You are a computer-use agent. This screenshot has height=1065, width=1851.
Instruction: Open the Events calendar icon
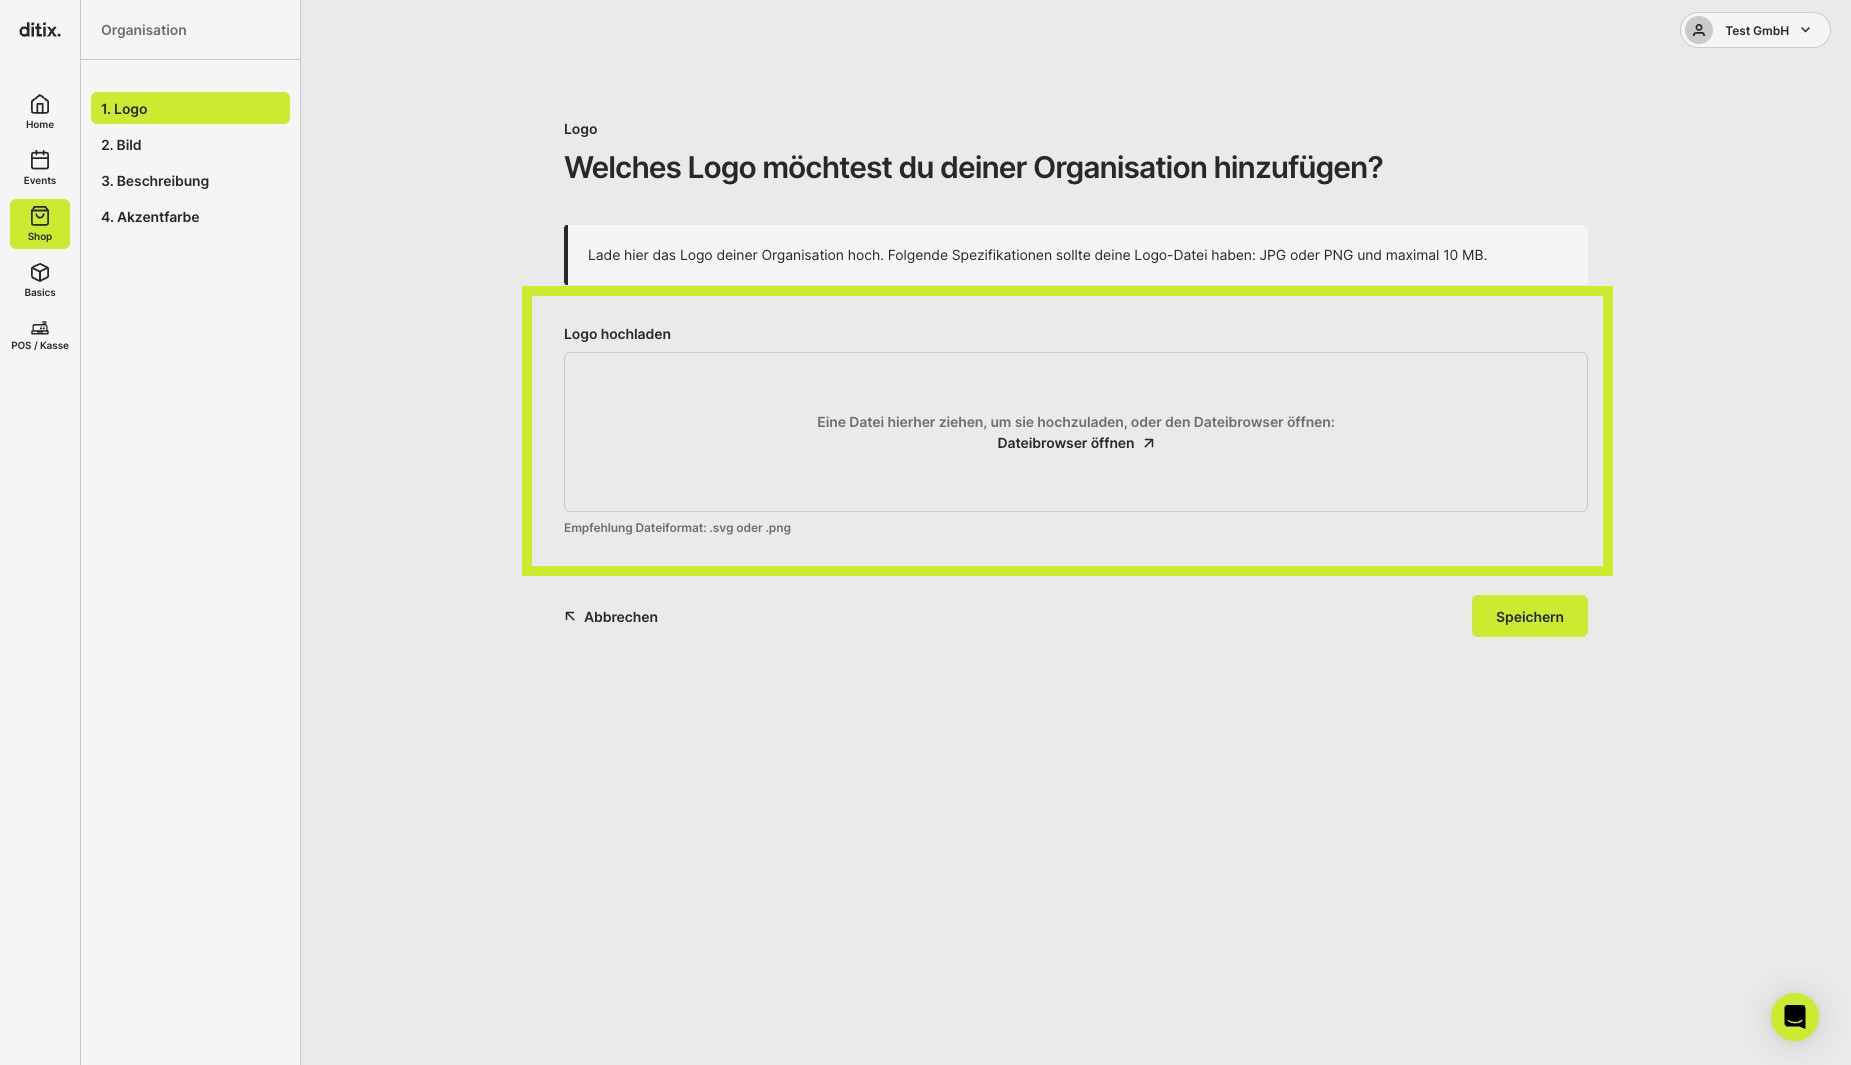[40, 160]
